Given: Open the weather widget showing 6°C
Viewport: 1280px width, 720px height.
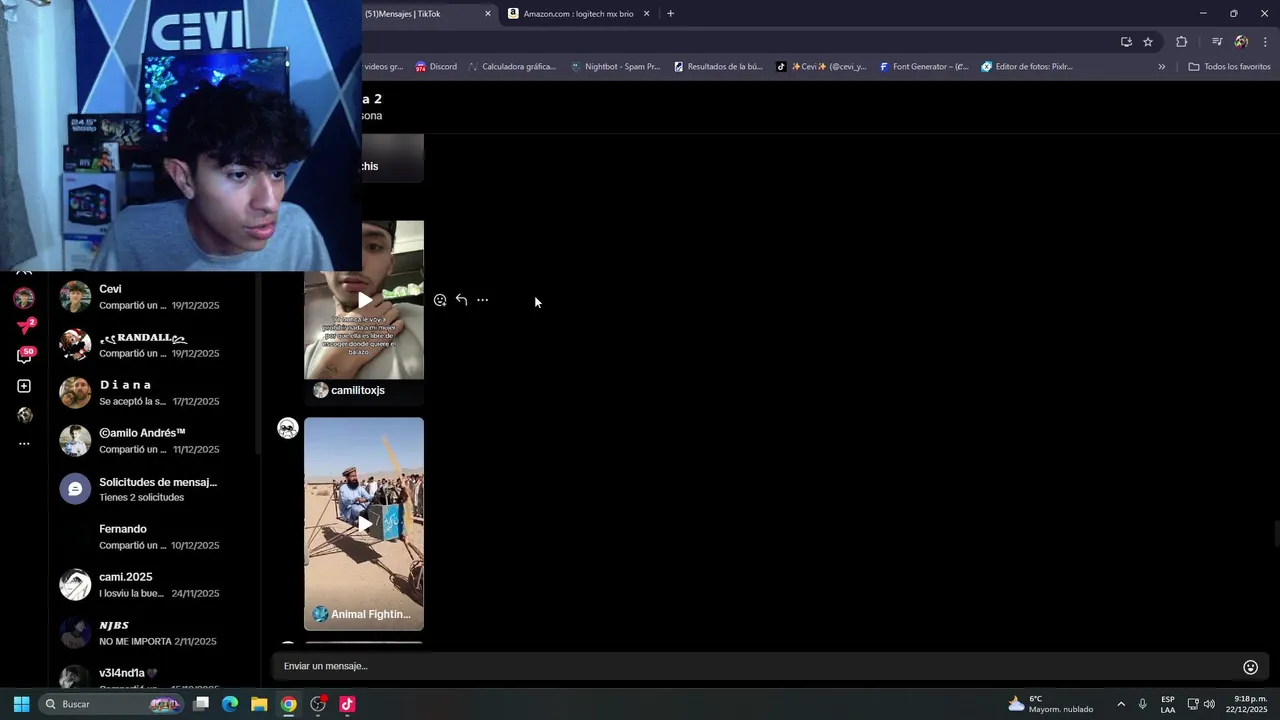Looking at the screenshot, I should 1050,704.
